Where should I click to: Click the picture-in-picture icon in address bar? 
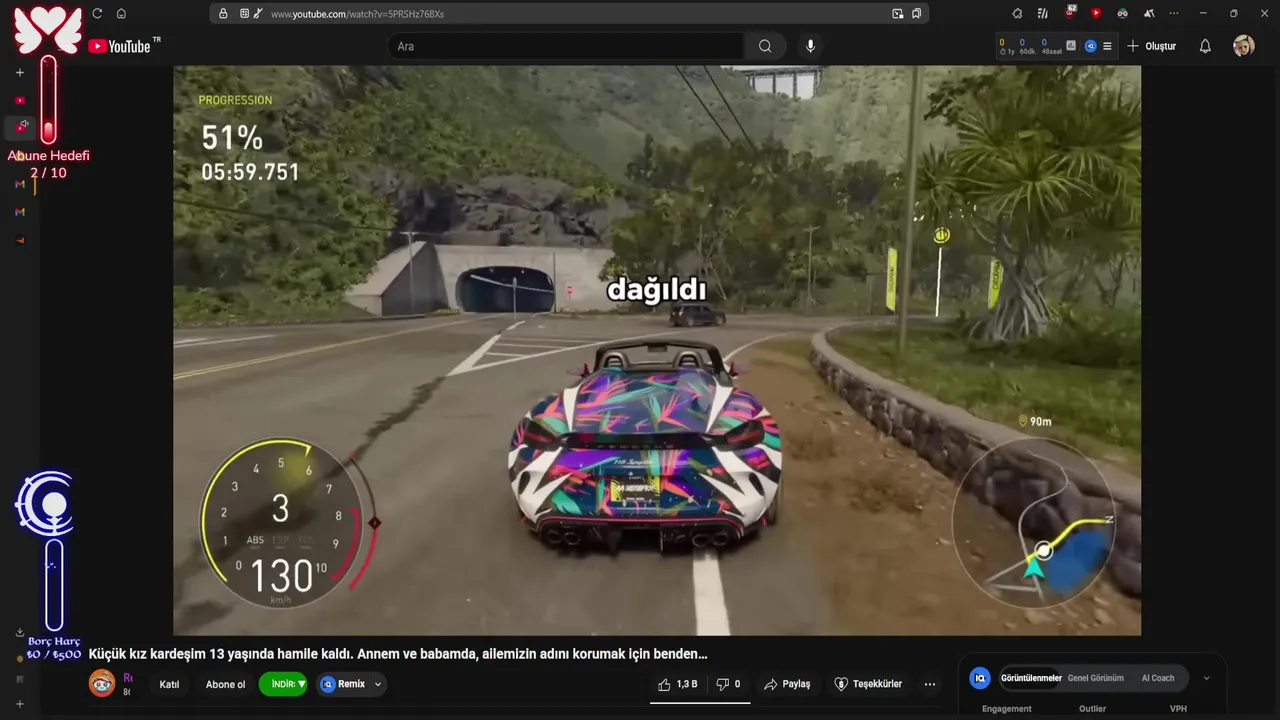(898, 14)
